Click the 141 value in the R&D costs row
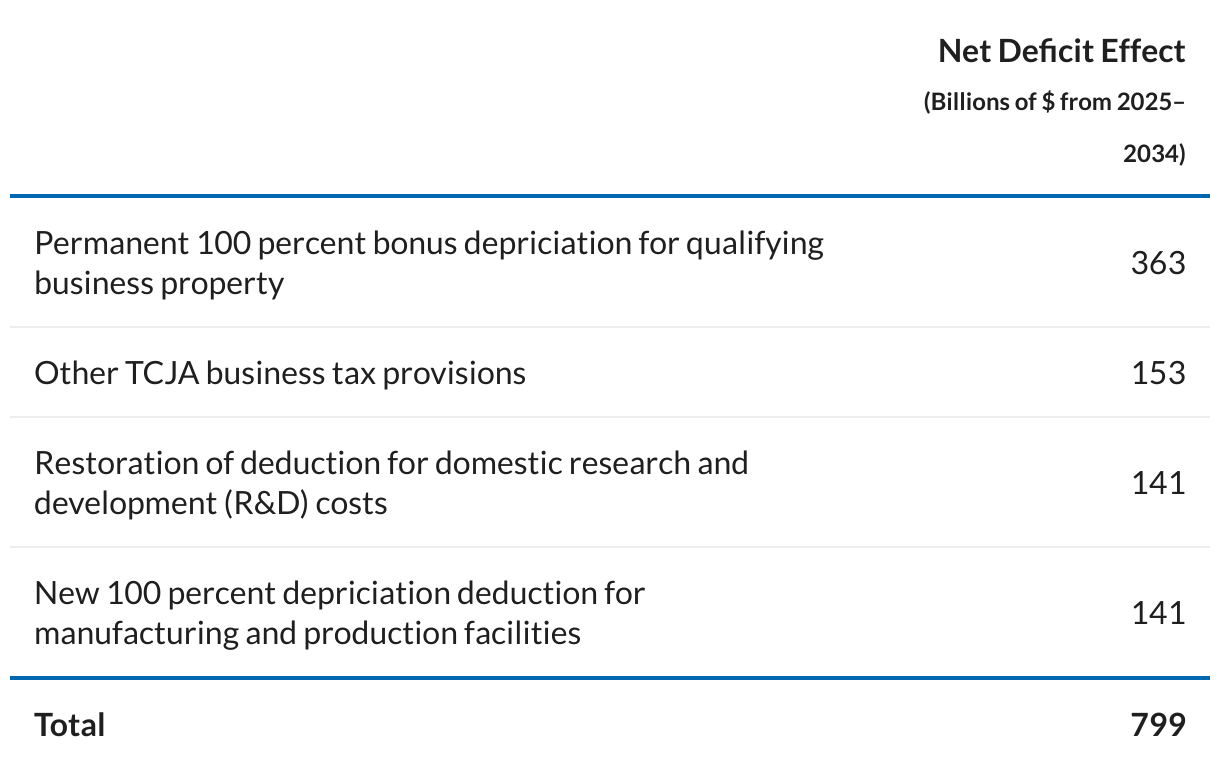1220x778 pixels. (1157, 483)
